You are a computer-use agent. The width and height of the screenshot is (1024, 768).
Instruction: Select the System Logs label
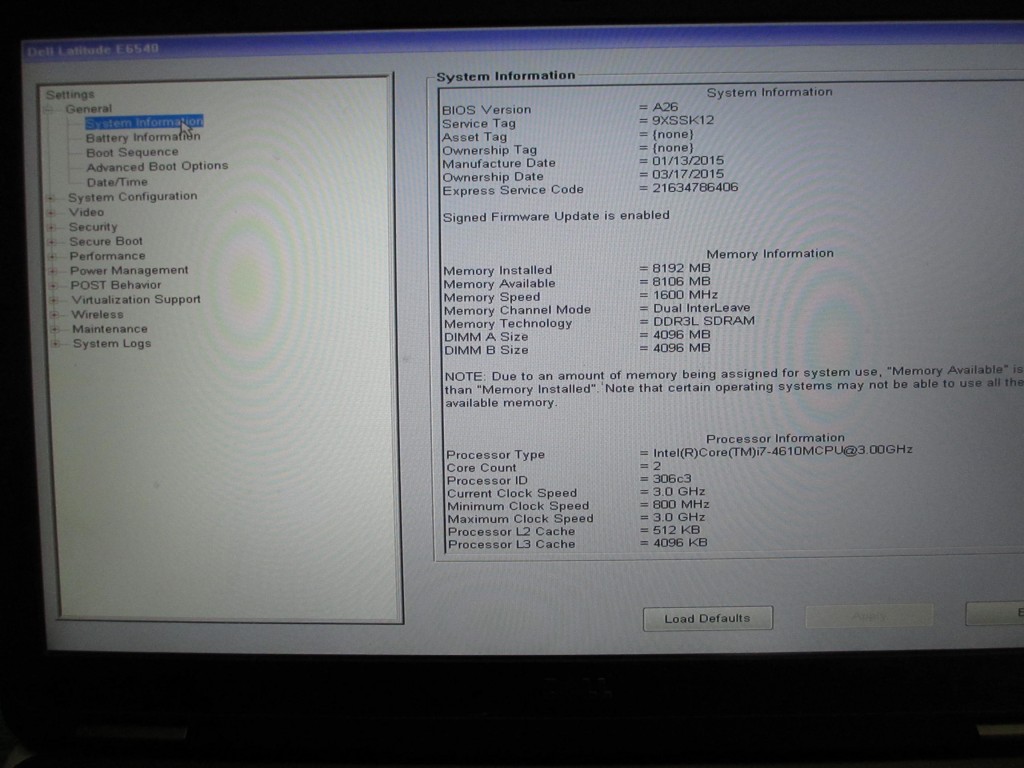(112, 344)
